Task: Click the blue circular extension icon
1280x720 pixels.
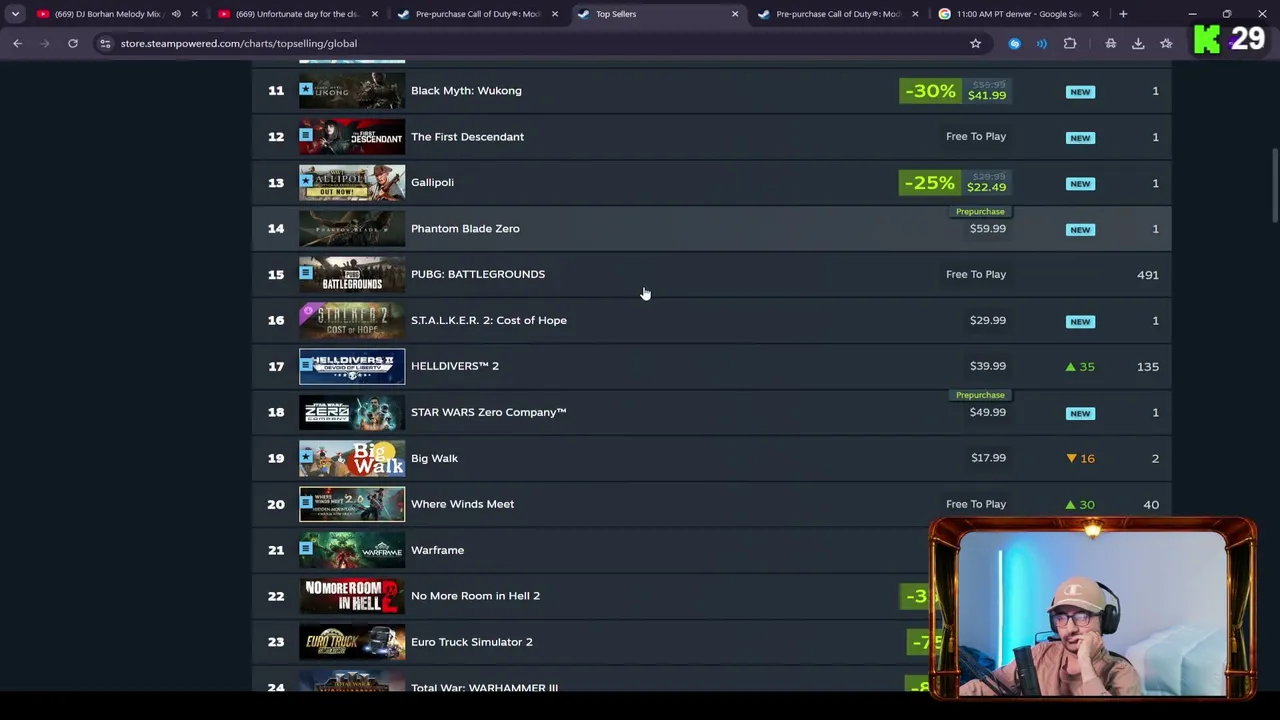Action: click(x=1015, y=43)
